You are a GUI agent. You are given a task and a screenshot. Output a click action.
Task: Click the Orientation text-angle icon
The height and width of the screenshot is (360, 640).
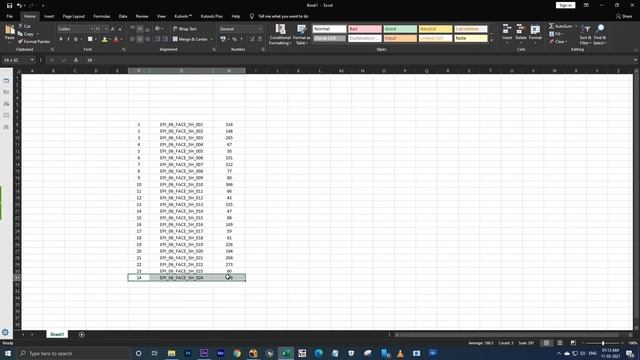(158, 29)
